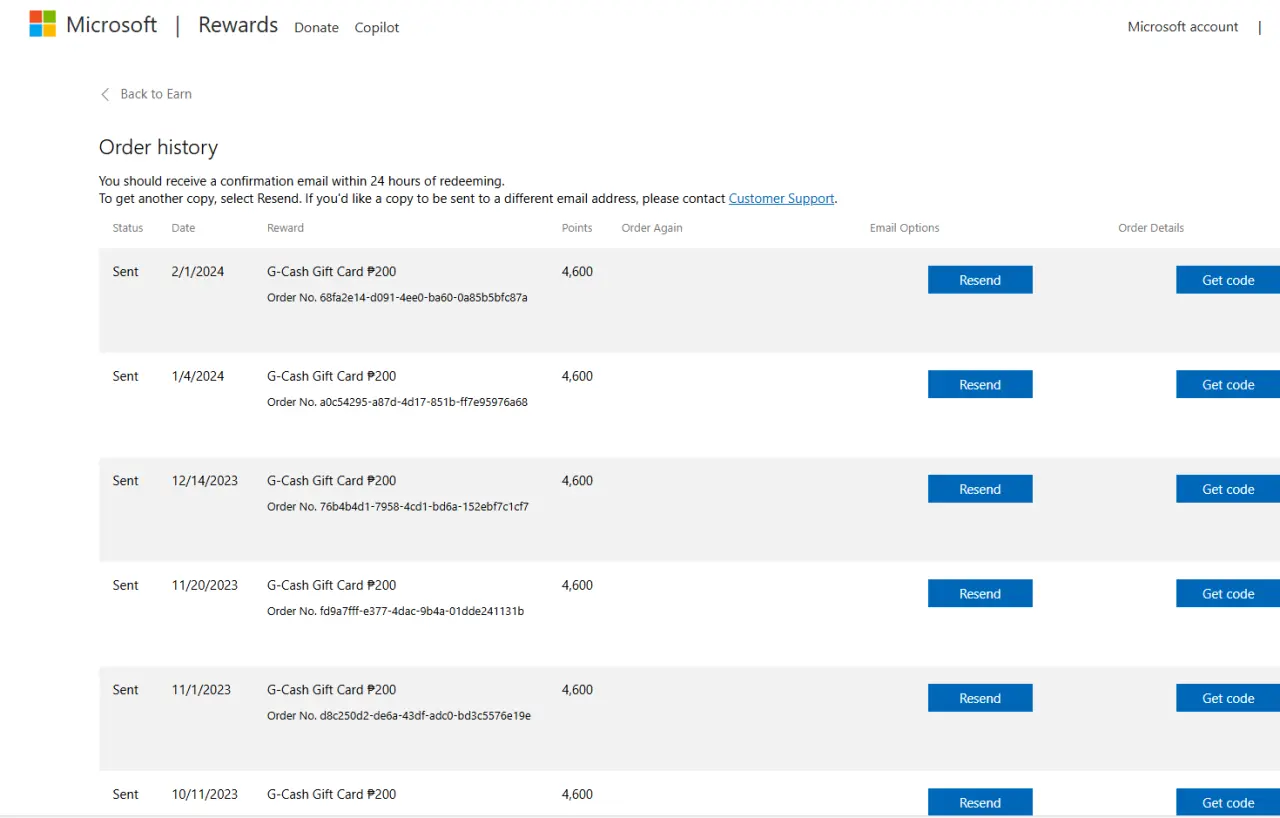Resend email for 11/1/2023 order
This screenshot has height=818, width=1280.
tap(980, 698)
